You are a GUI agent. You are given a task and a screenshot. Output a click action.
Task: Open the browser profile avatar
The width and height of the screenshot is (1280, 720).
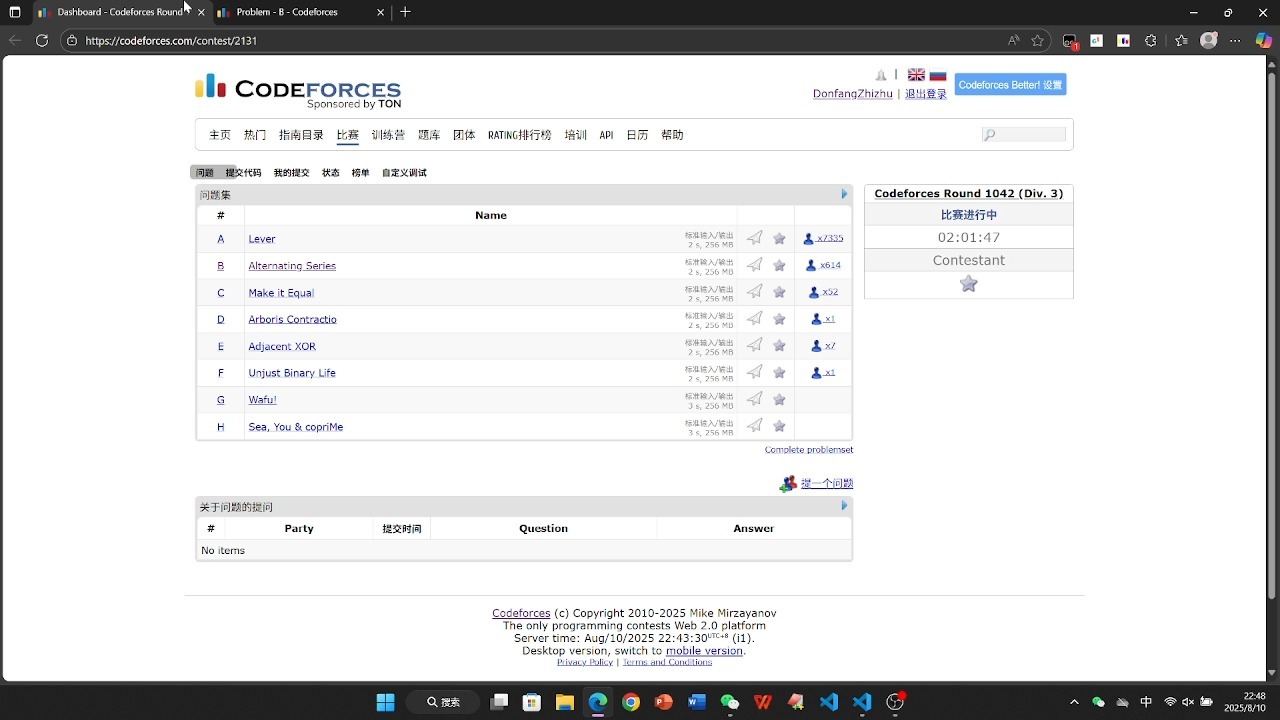click(1209, 41)
